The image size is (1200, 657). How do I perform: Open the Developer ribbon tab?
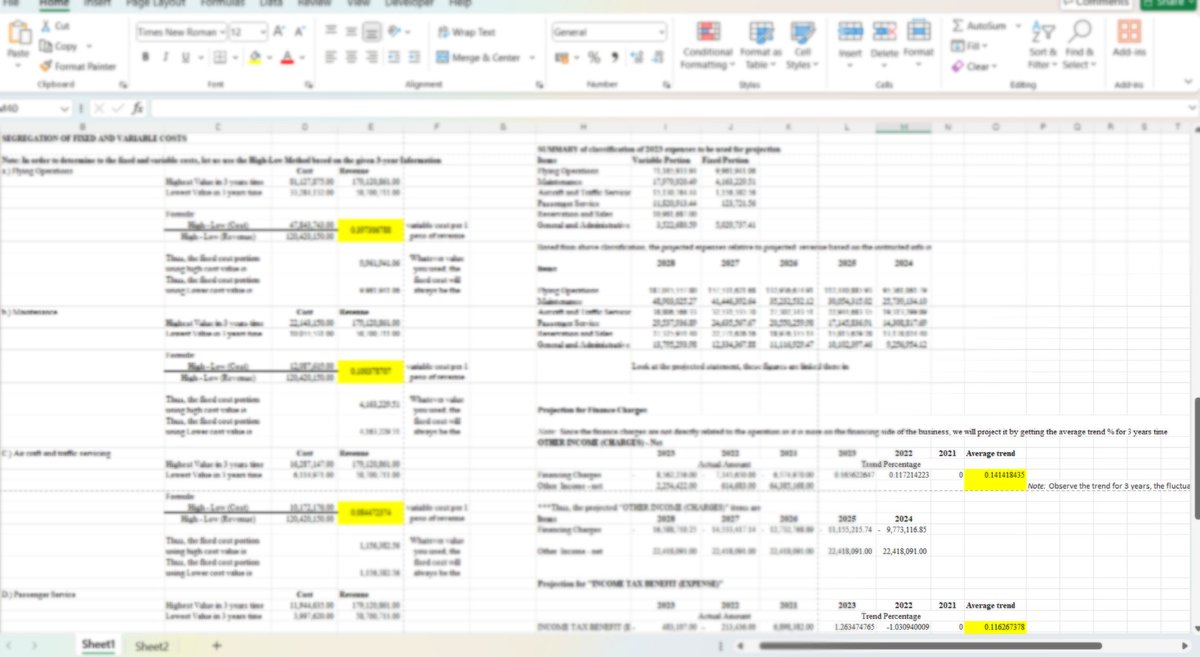click(x=412, y=4)
